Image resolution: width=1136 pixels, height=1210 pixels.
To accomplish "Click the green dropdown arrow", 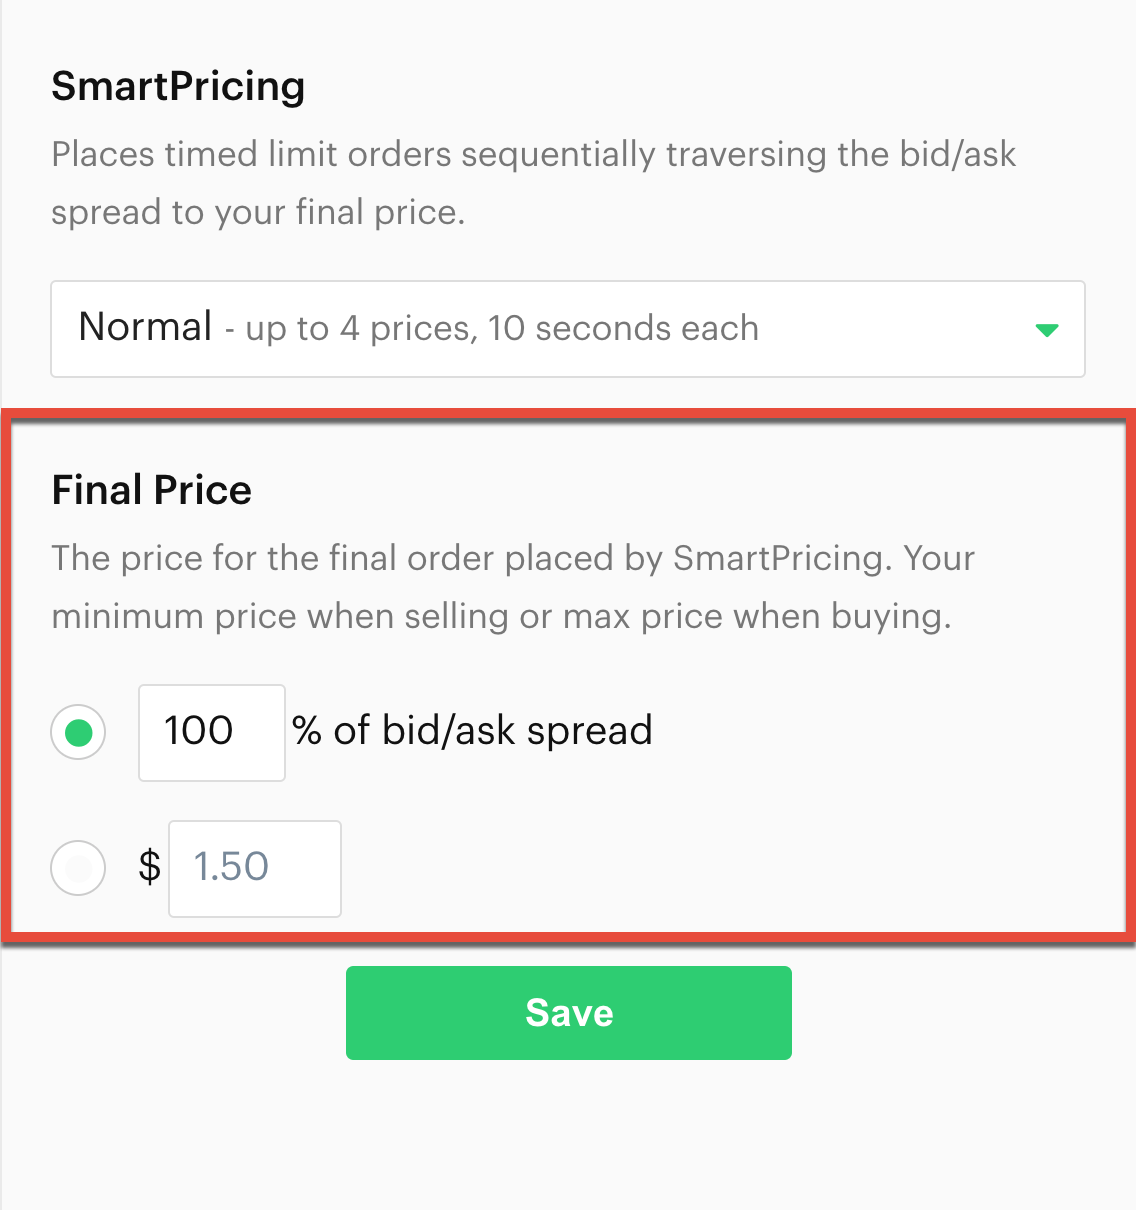I will [x=1046, y=328].
